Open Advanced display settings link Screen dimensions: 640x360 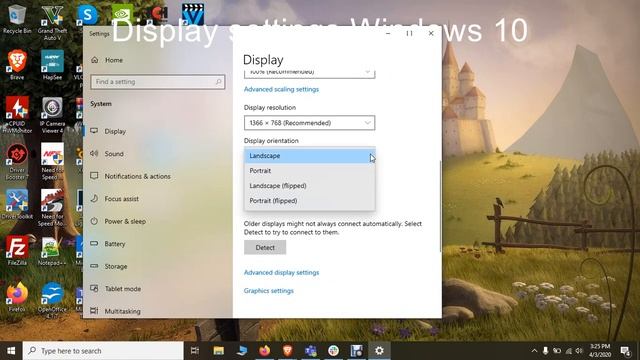tap(281, 273)
